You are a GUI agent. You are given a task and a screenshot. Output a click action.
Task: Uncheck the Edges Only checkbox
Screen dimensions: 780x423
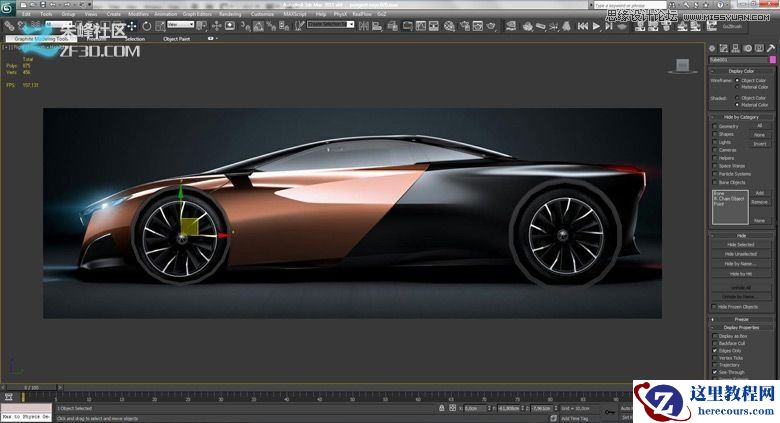pyautogui.click(x=715, y=351)
